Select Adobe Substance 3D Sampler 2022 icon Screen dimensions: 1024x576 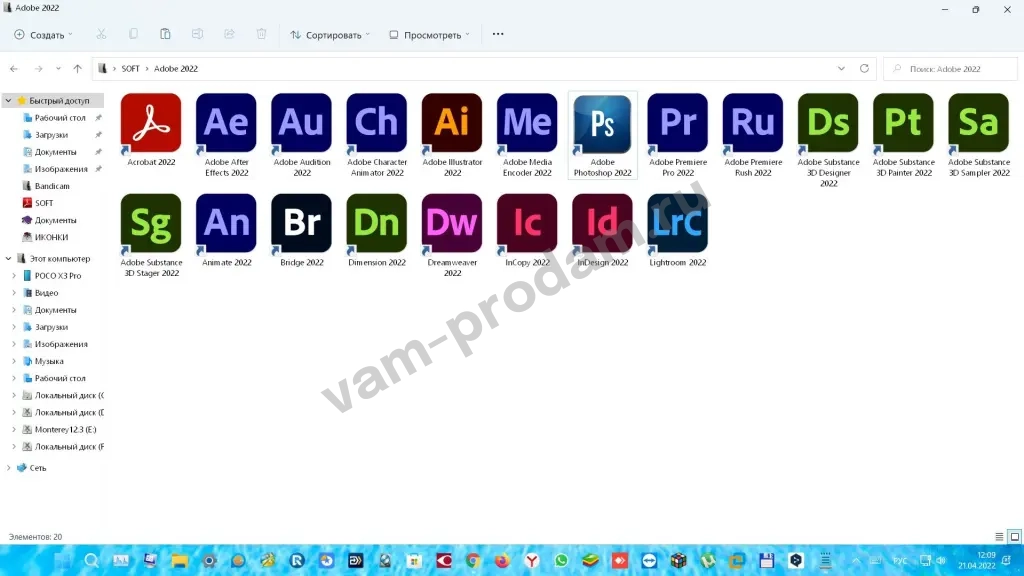click(978, 123)
